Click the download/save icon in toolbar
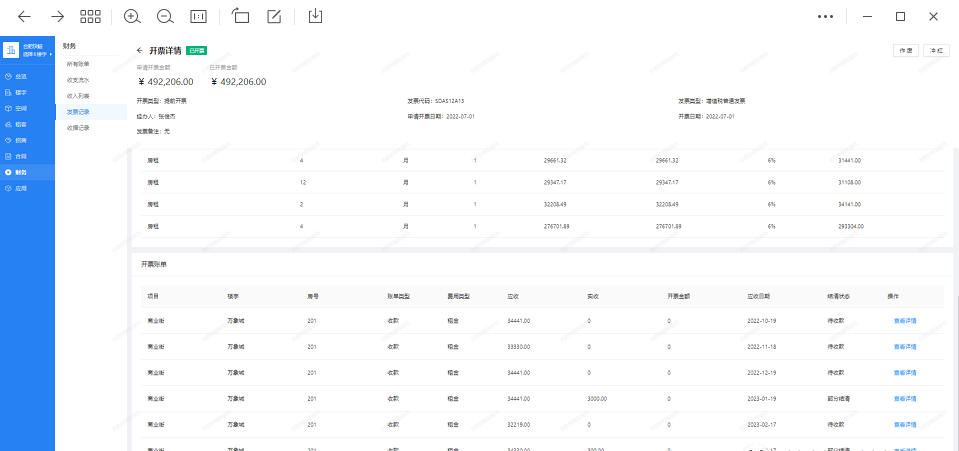959x451 pixels. pos(315,16)
